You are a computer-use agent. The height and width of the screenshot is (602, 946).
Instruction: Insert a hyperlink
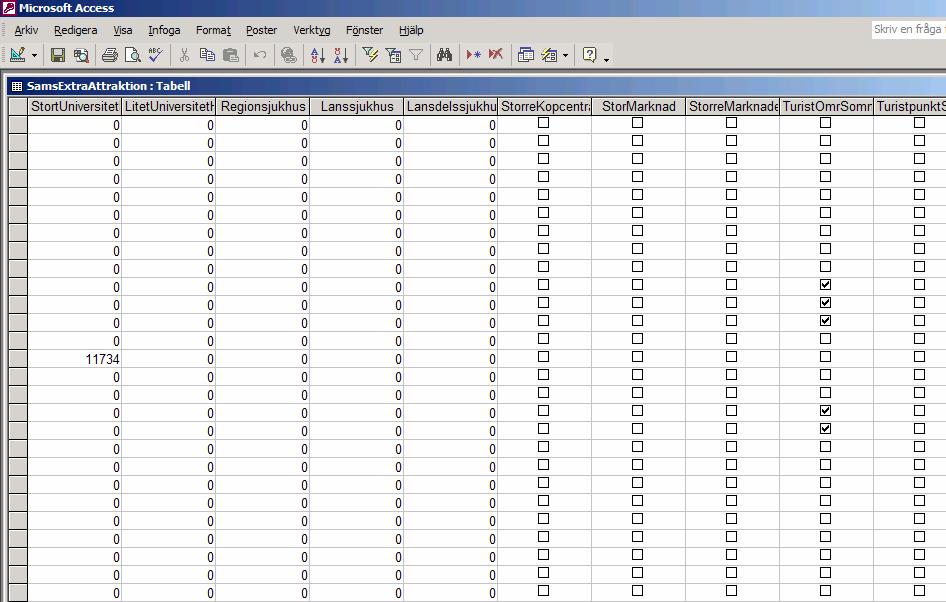[x=289, y=55]
